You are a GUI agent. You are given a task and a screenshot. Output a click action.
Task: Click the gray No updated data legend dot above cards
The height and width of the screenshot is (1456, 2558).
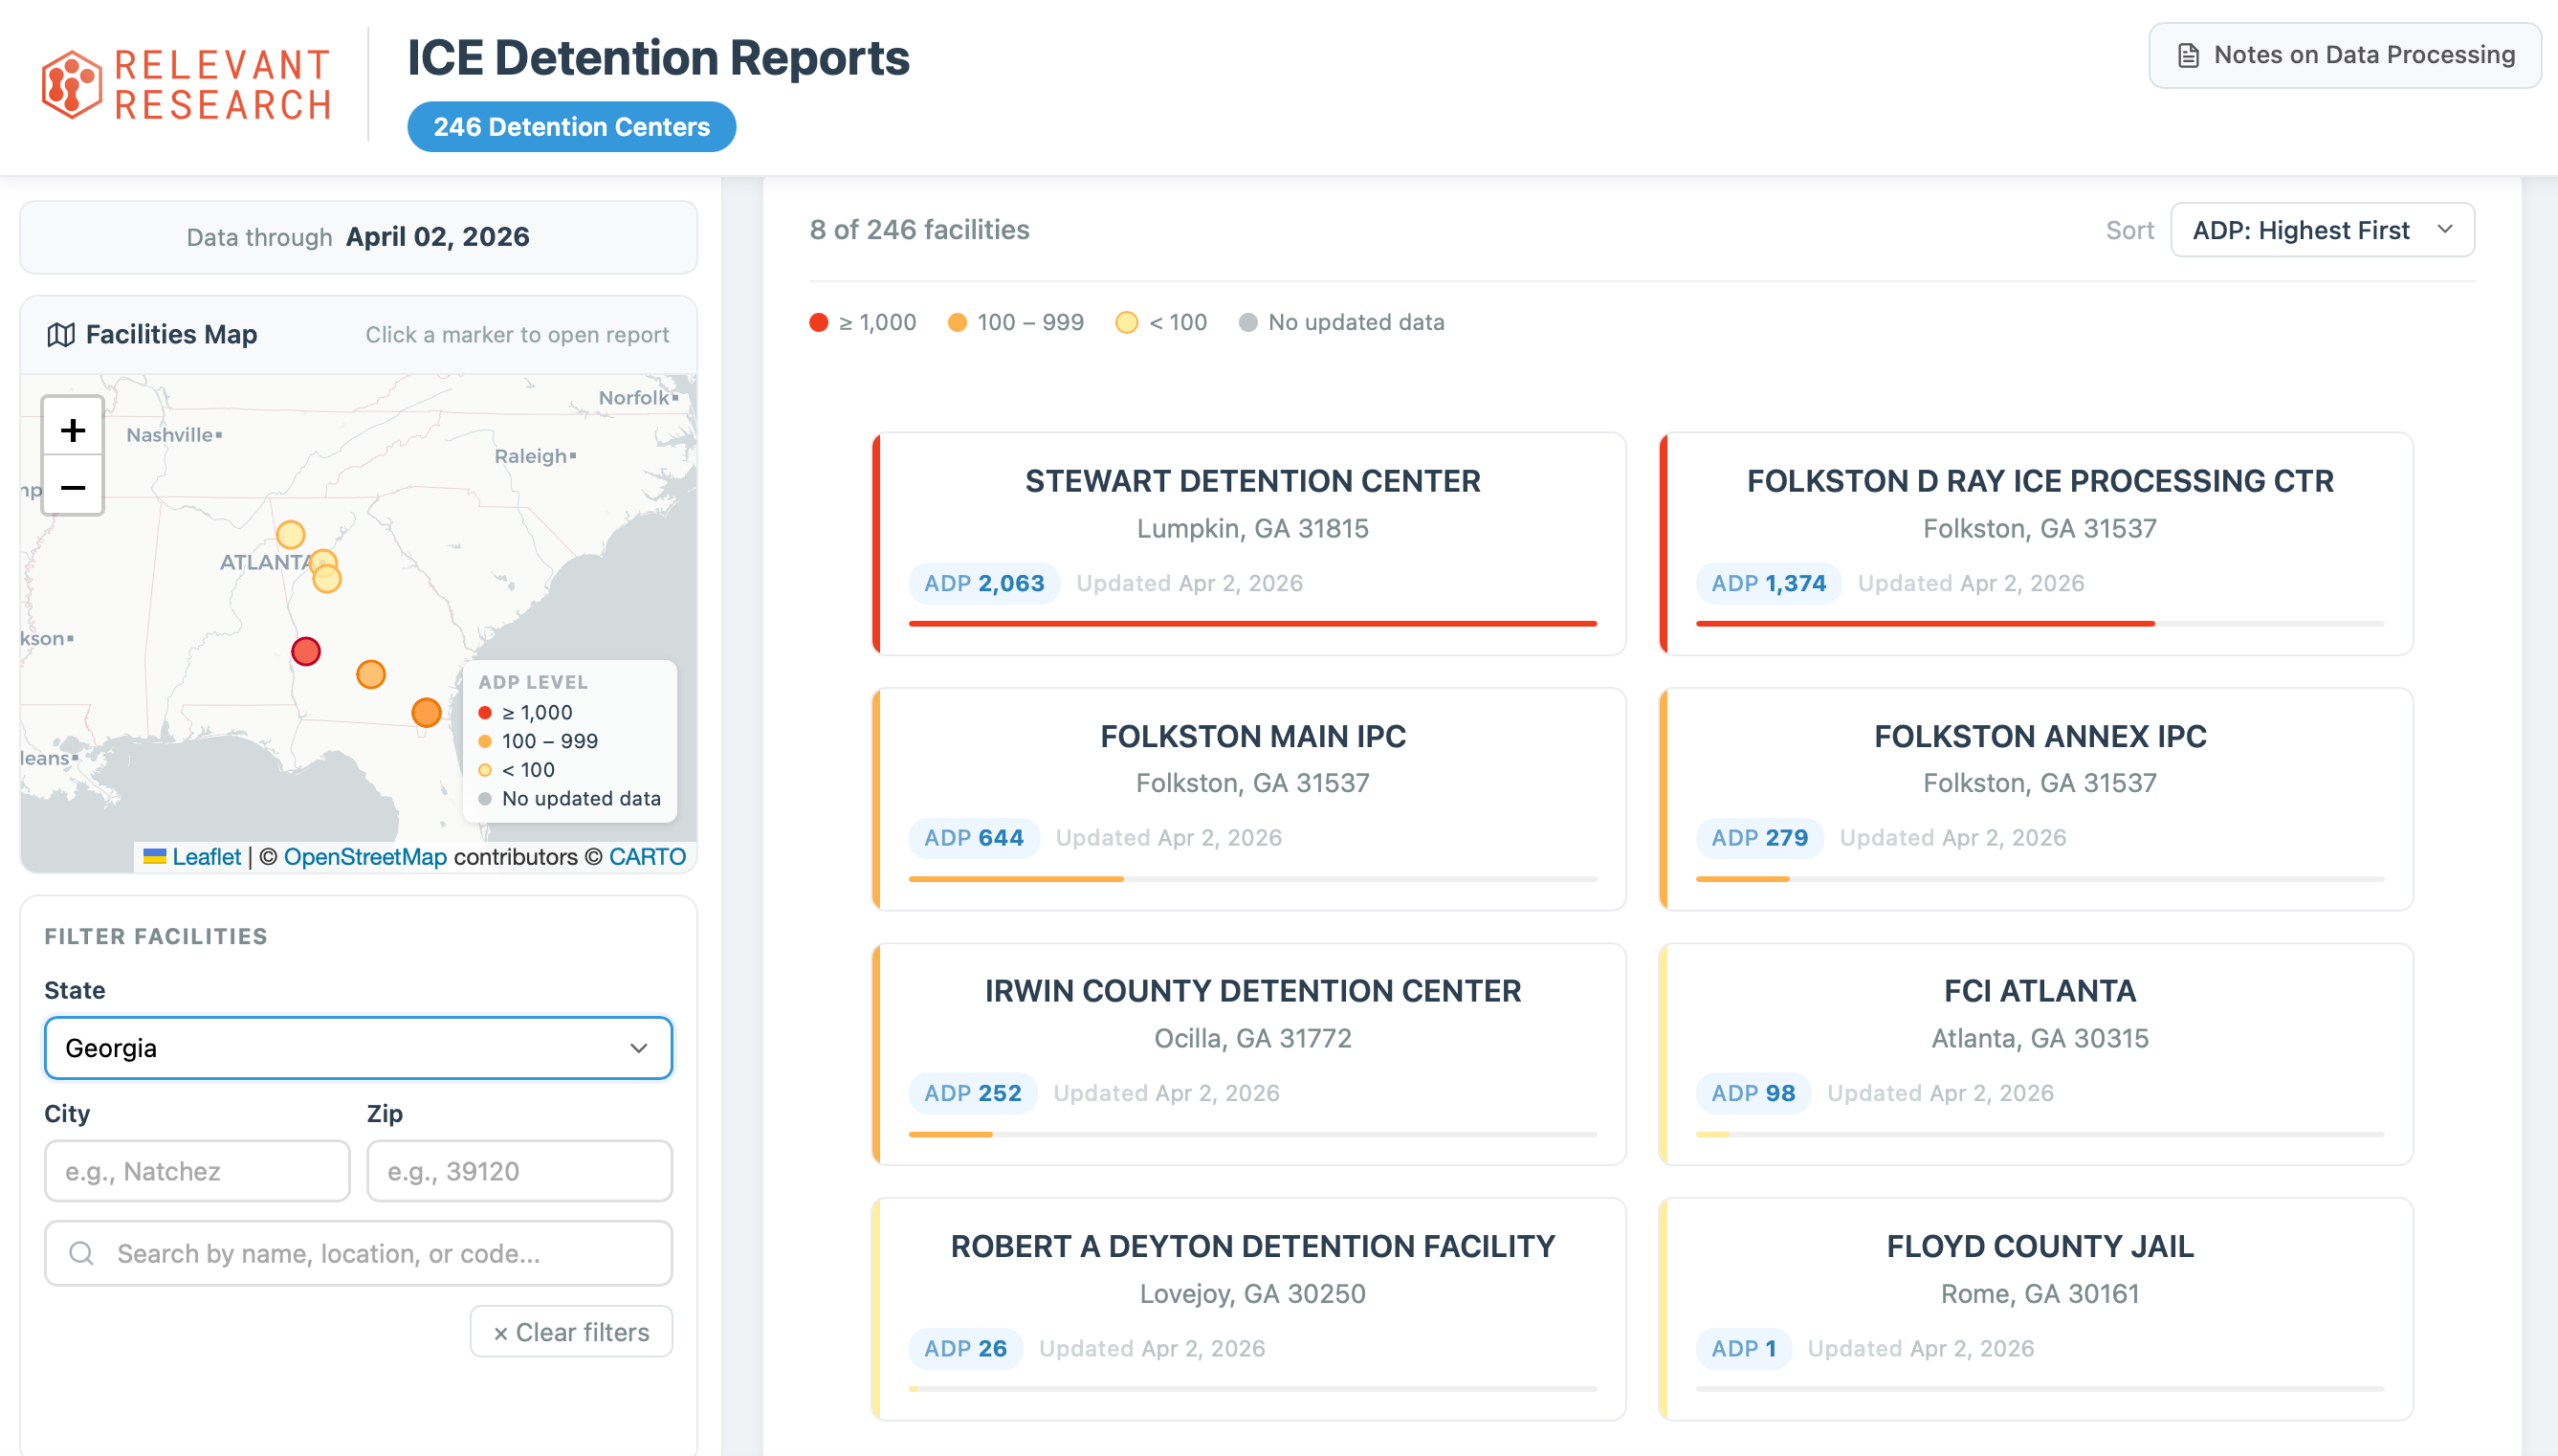click(x=1247, y=322)
